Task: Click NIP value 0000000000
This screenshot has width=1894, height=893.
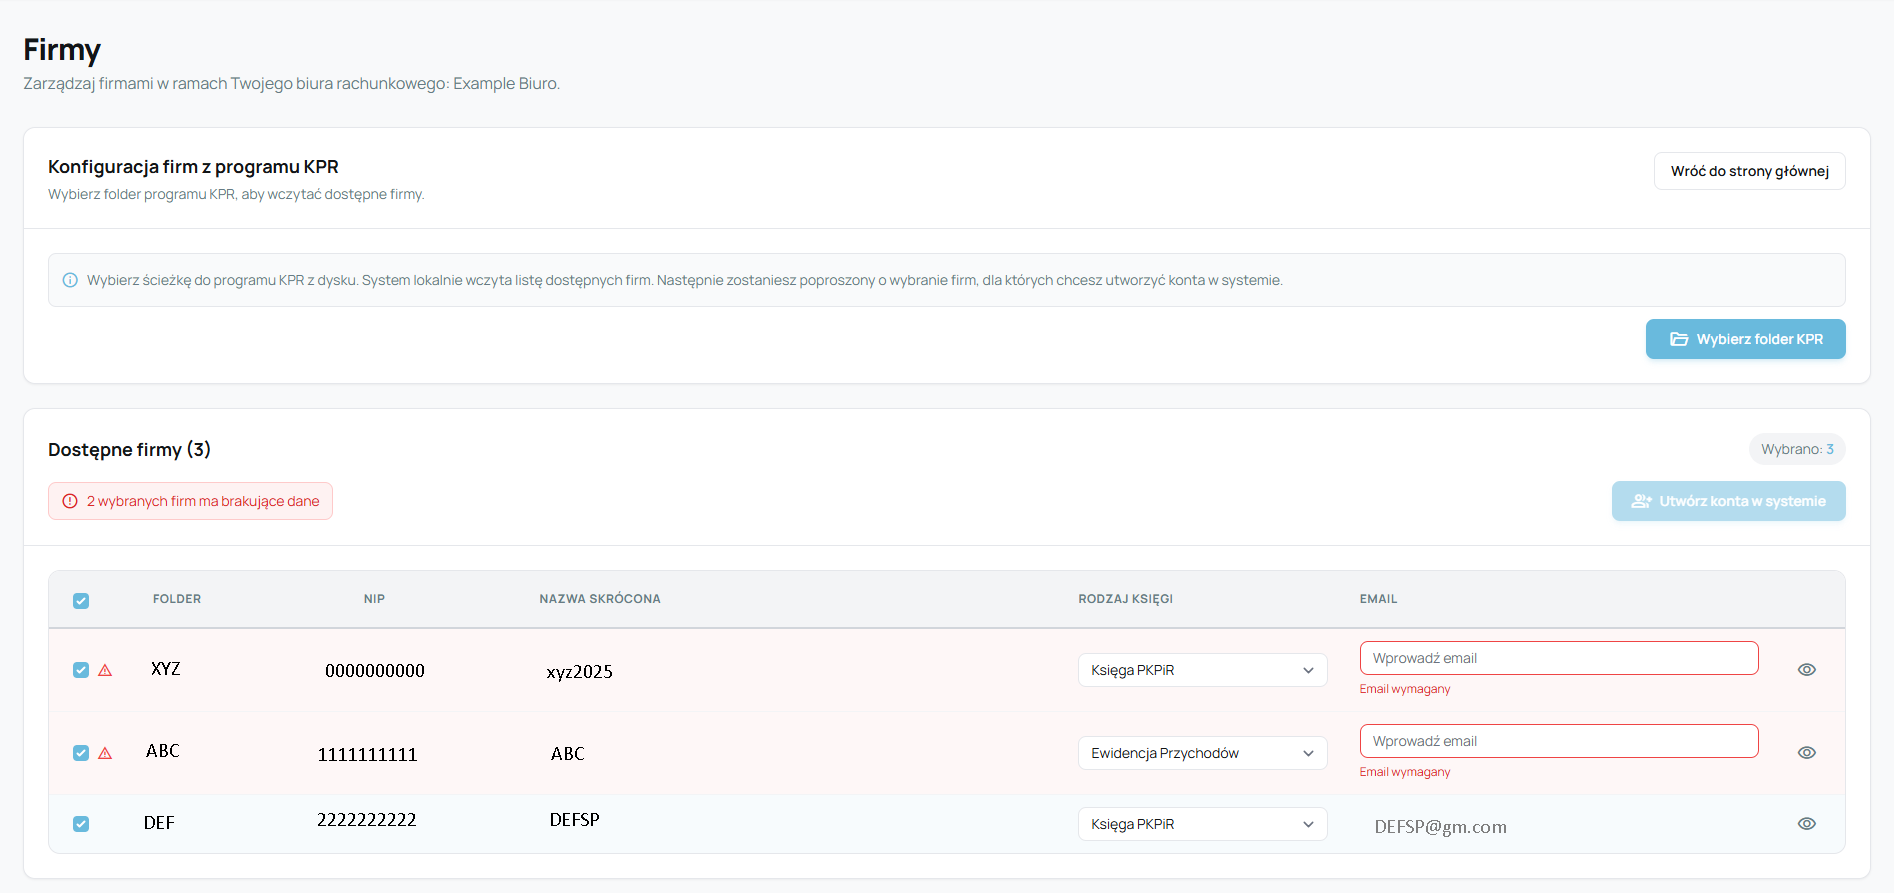Action: point(375,671)
